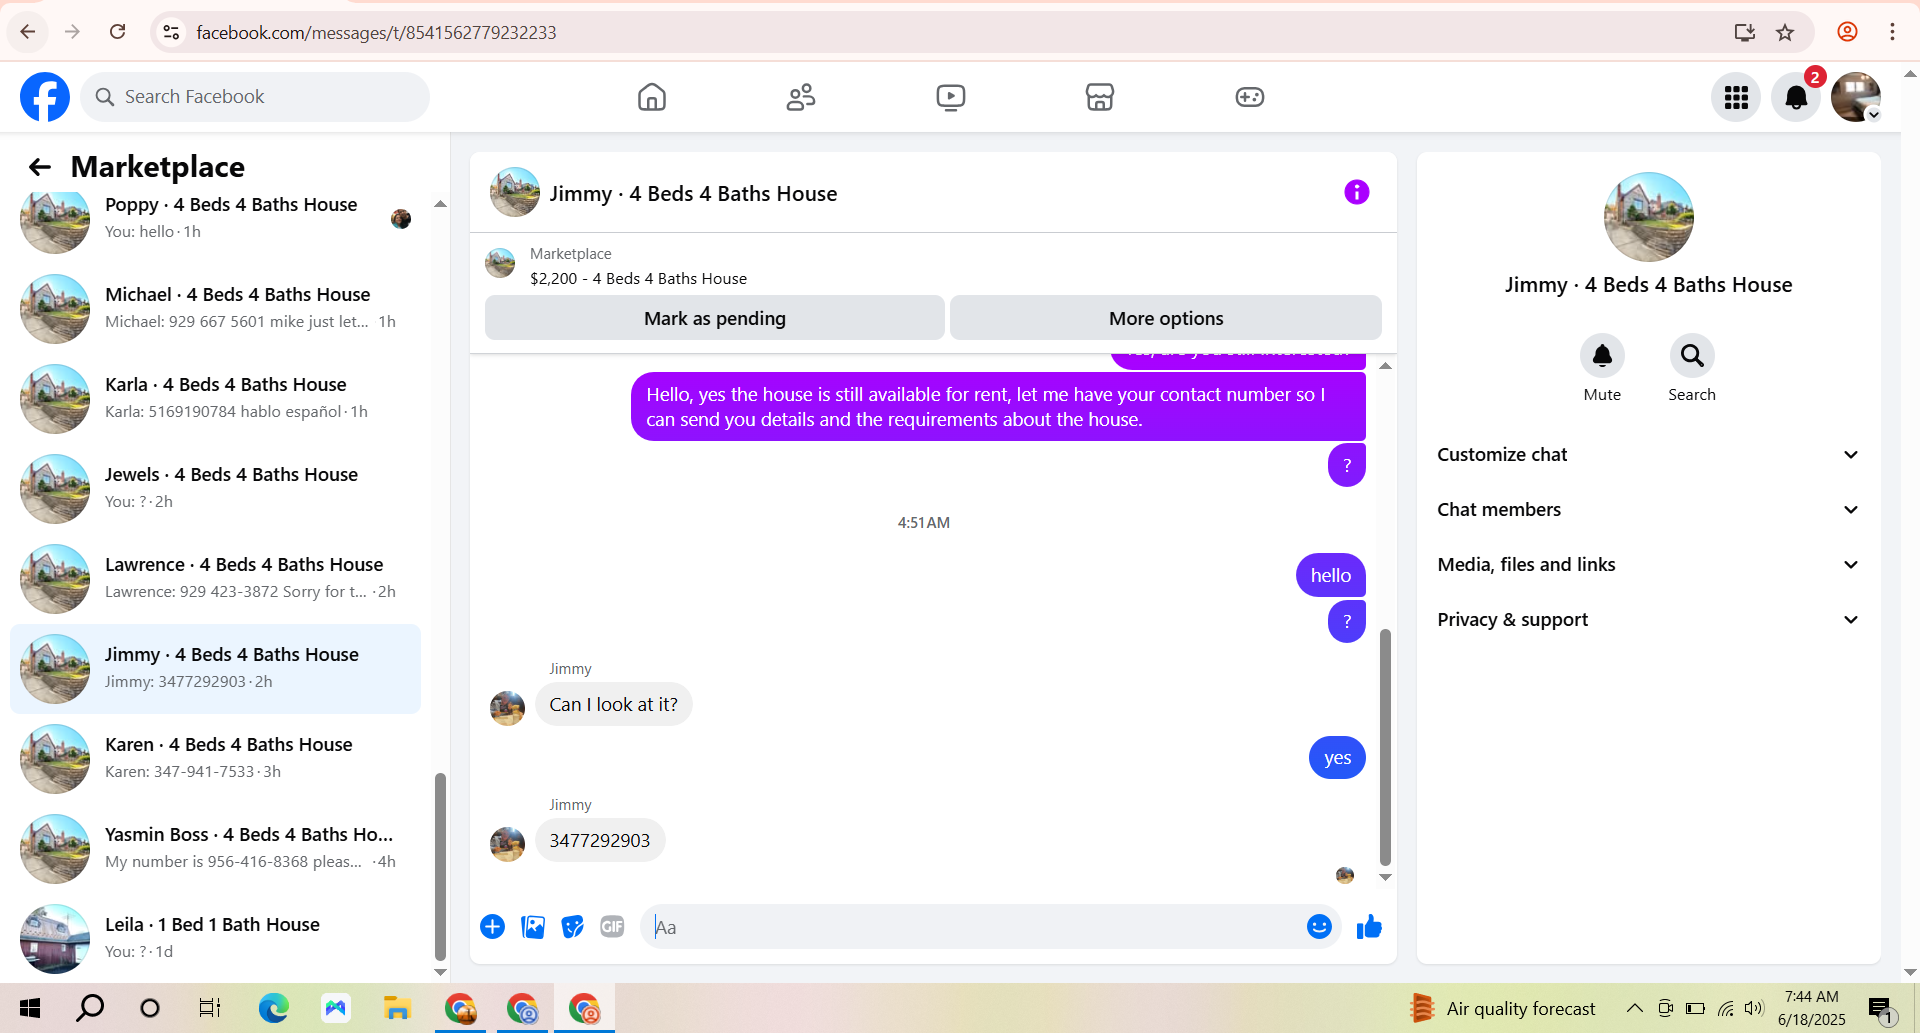Choose a sticker icon
Image resolution: width=1920 pixels, height=1033 pixels.
[572, 927]
